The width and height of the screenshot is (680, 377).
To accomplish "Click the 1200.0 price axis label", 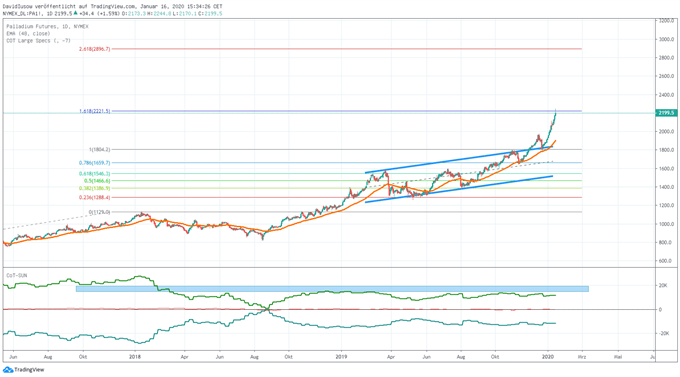I will [x=667, y=206].
